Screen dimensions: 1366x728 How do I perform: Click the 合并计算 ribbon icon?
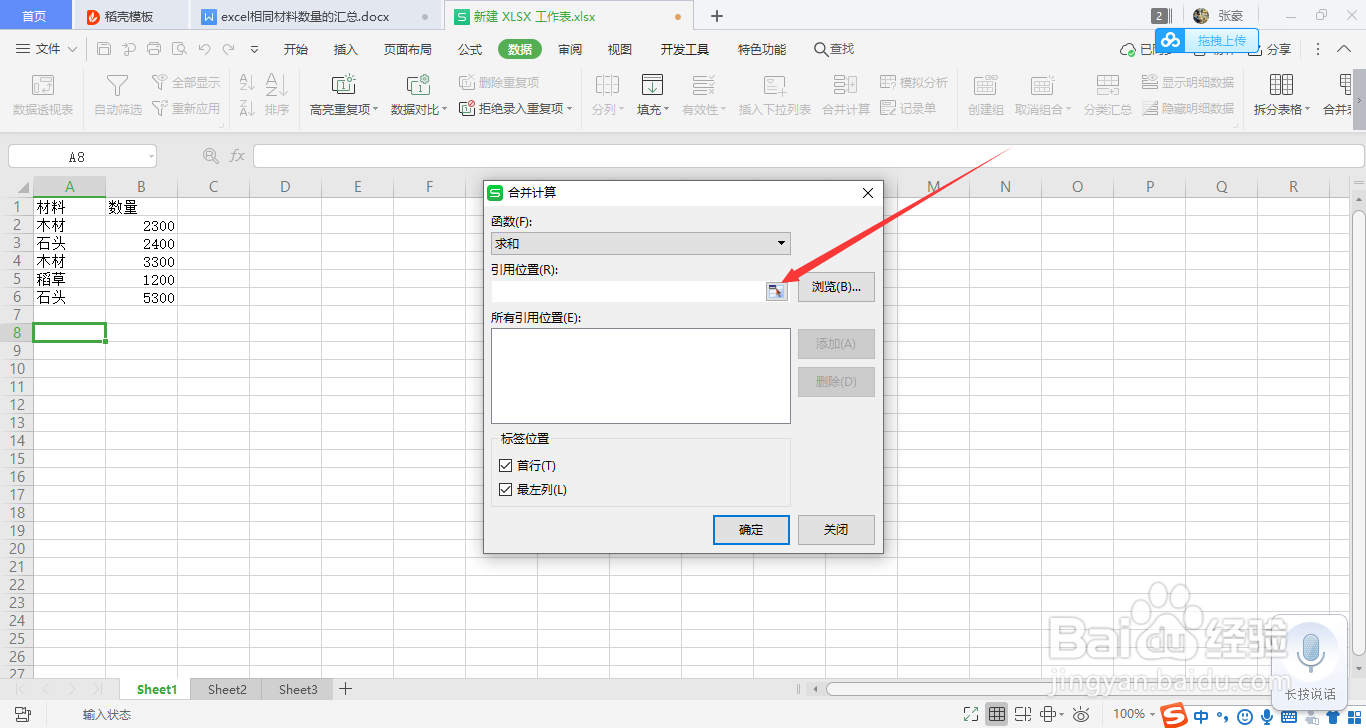point(846,85)
